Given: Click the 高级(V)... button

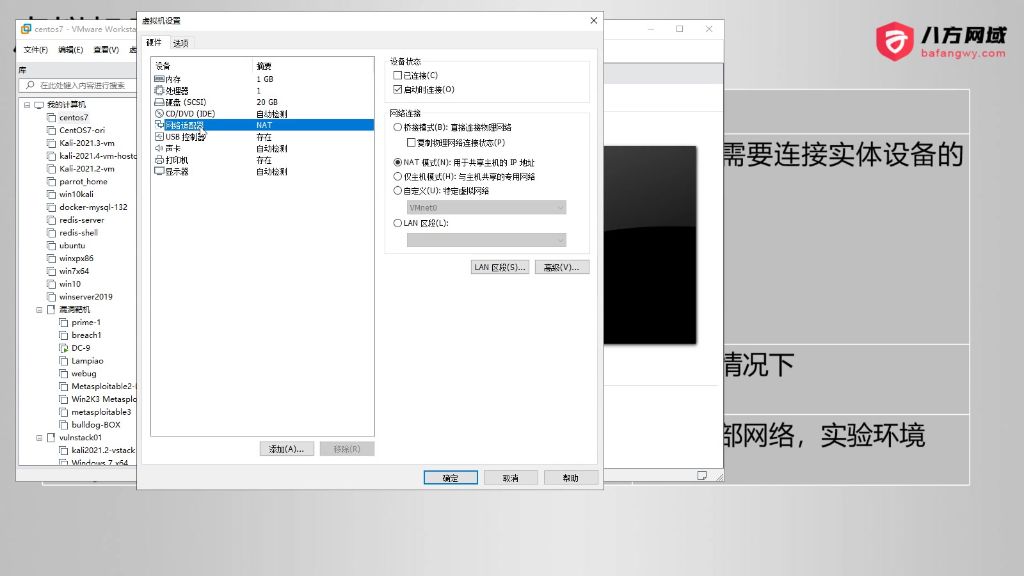Looking at the screenshot, I should [562, 267].
